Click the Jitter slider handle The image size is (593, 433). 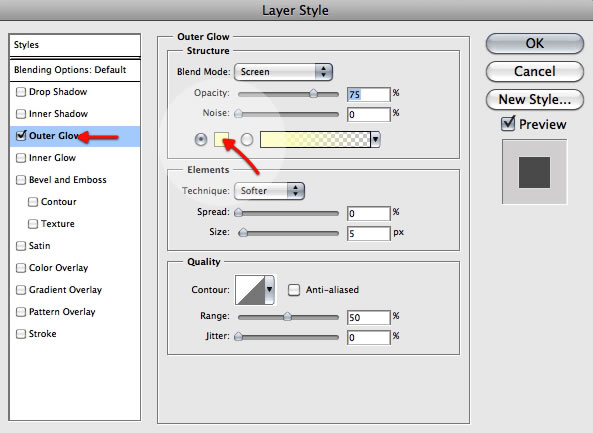point(238,336)
